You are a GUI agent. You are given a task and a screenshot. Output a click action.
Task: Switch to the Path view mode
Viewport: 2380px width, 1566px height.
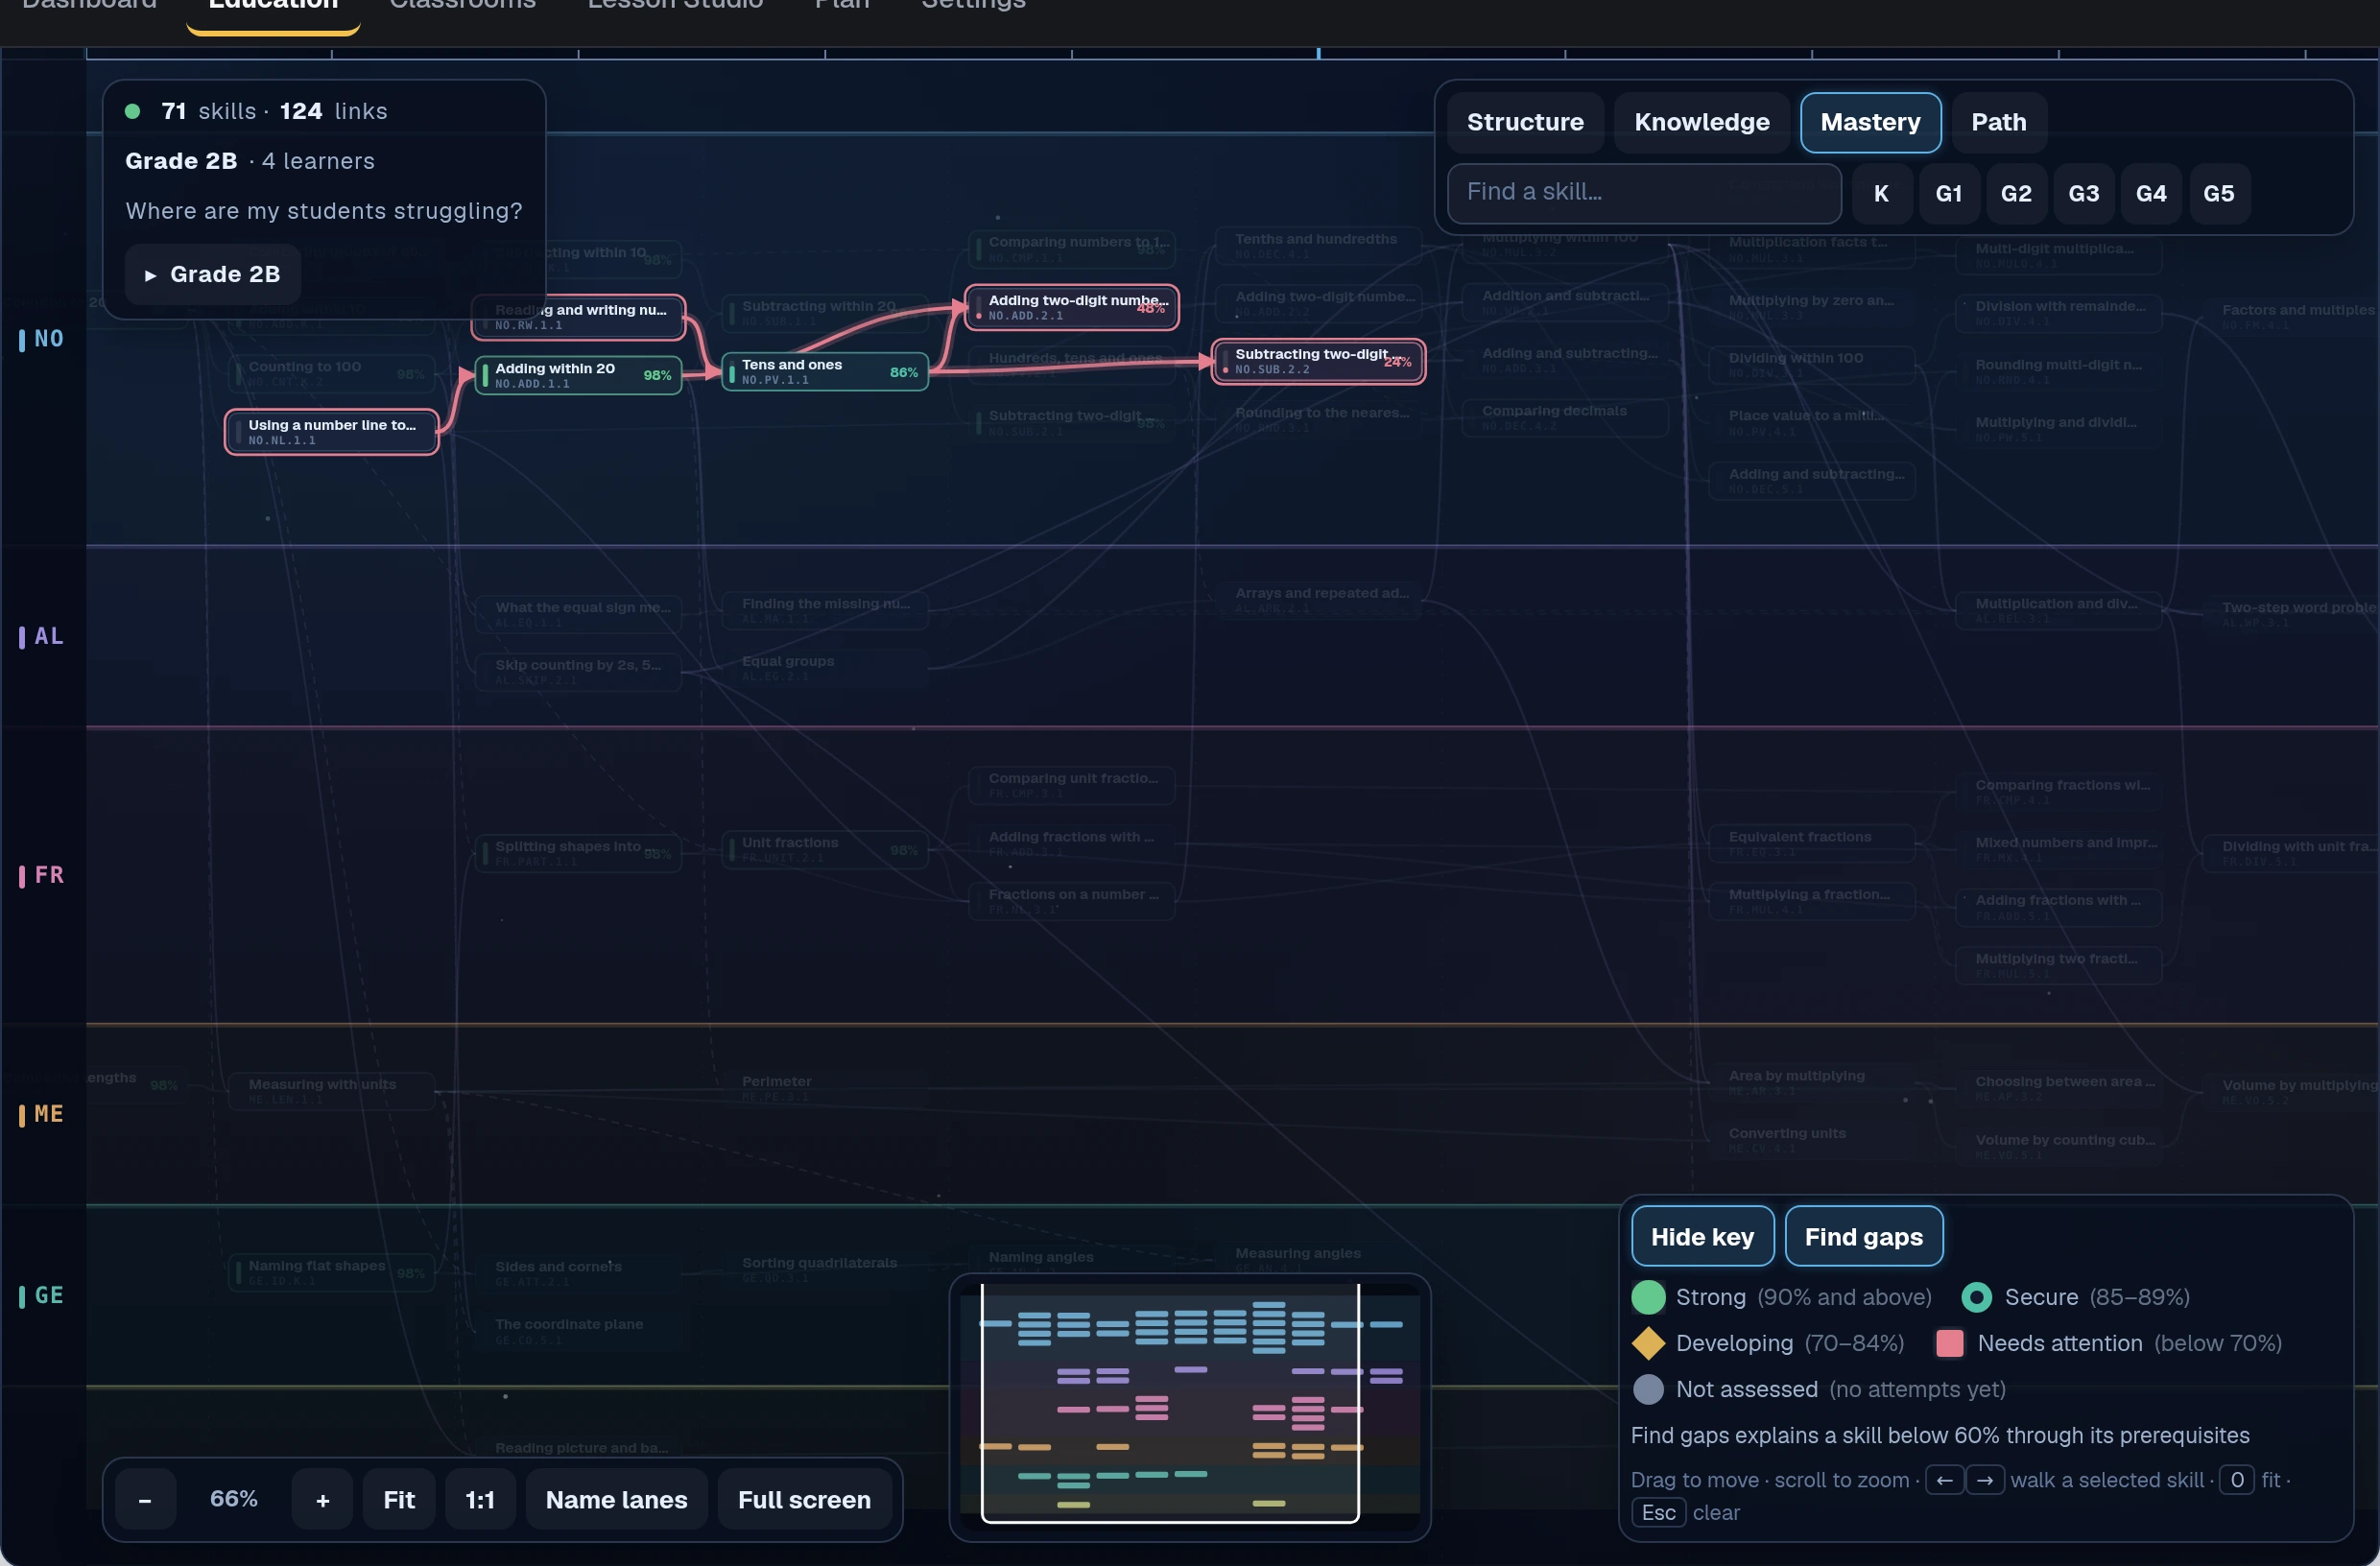click(x=1998, y=122)
